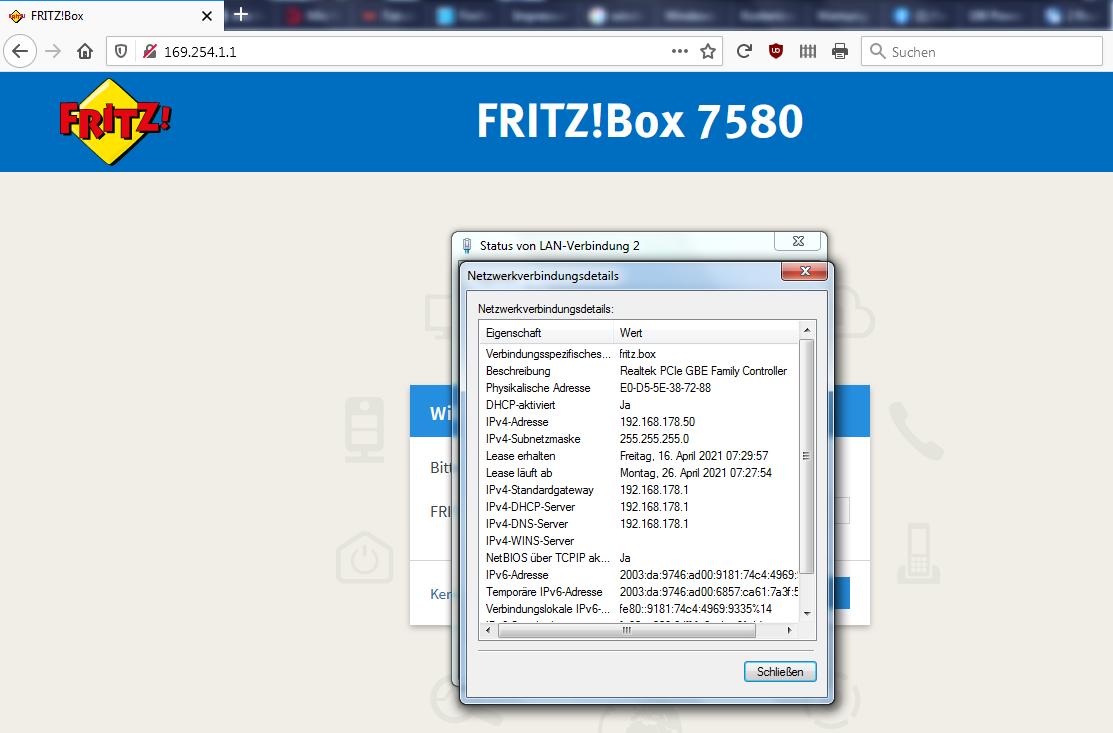Screen dimensions: 1113x733
Task: Click the insecure connection lock icon
Action: pos(149,51)
